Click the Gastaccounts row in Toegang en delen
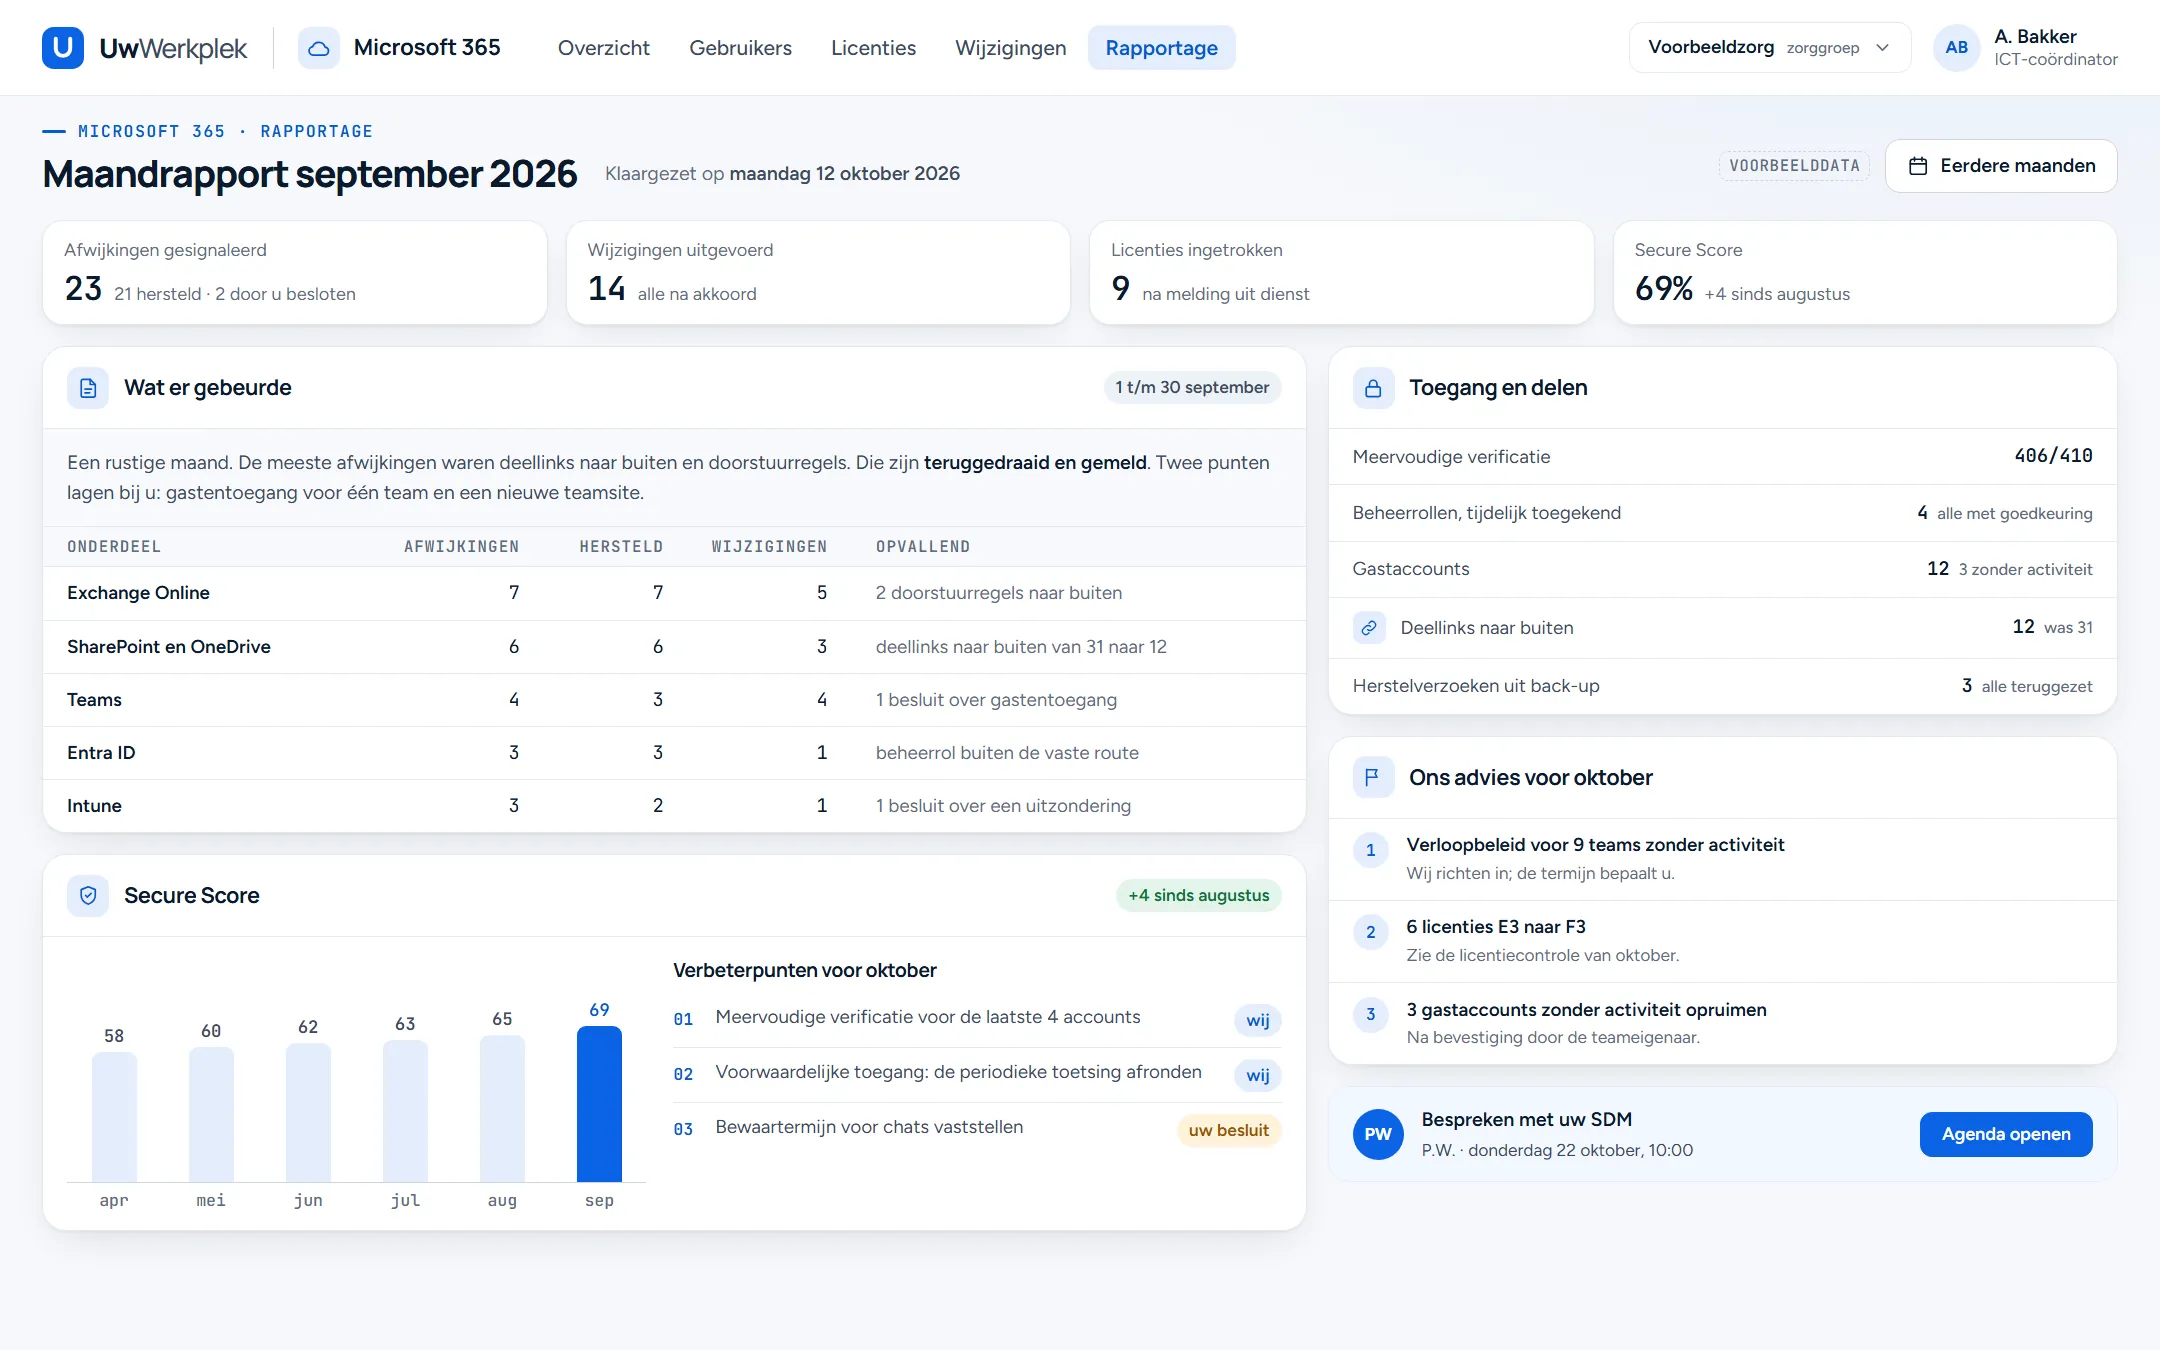 1722,569
